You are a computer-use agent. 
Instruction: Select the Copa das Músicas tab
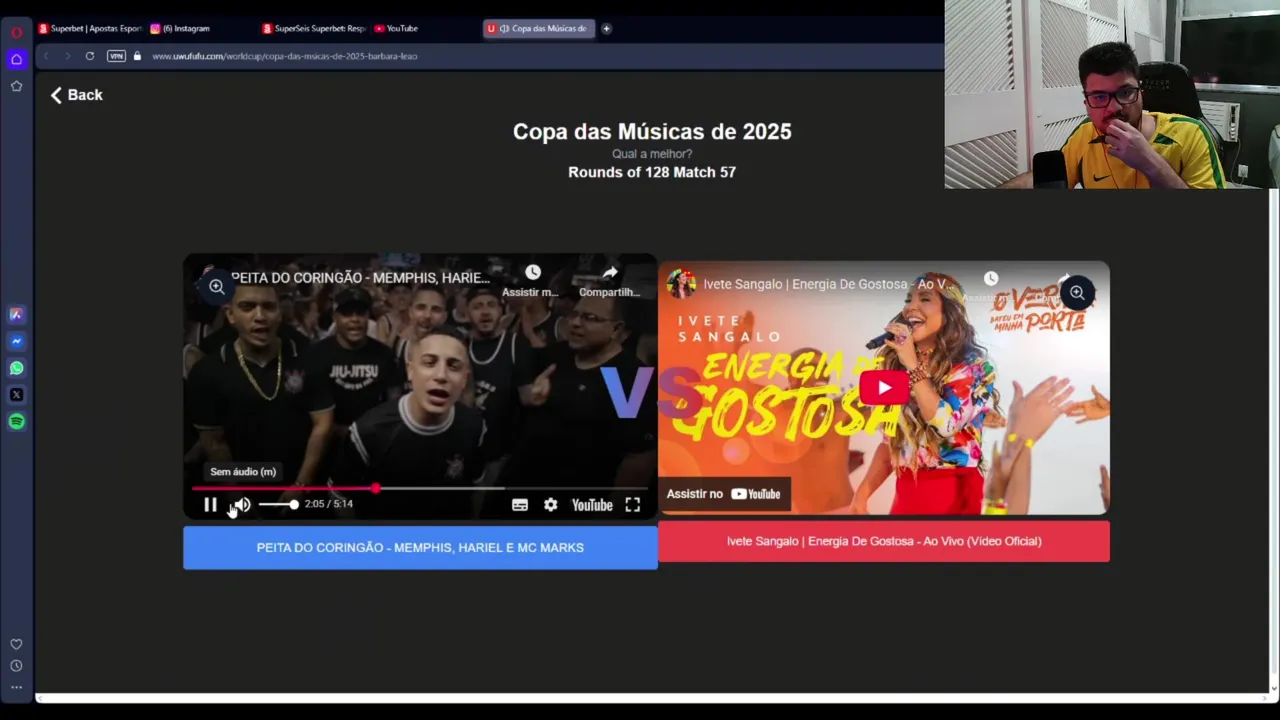pyautogui.click(x=539, y=28)
